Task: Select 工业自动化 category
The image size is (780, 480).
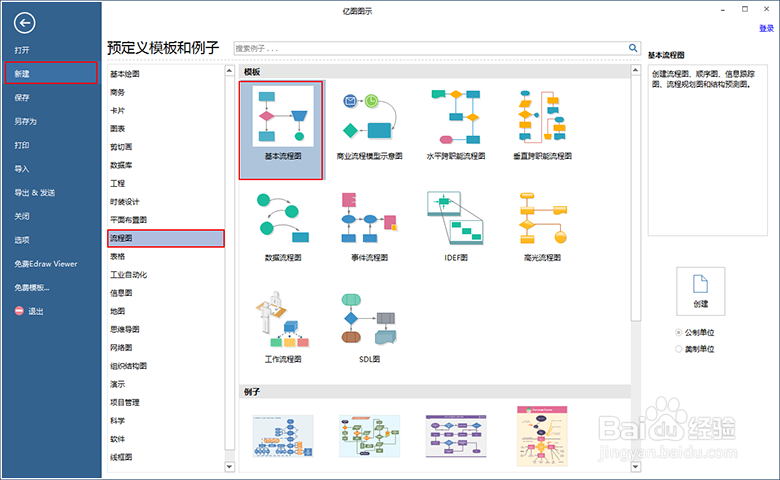Action: (128, 275)
